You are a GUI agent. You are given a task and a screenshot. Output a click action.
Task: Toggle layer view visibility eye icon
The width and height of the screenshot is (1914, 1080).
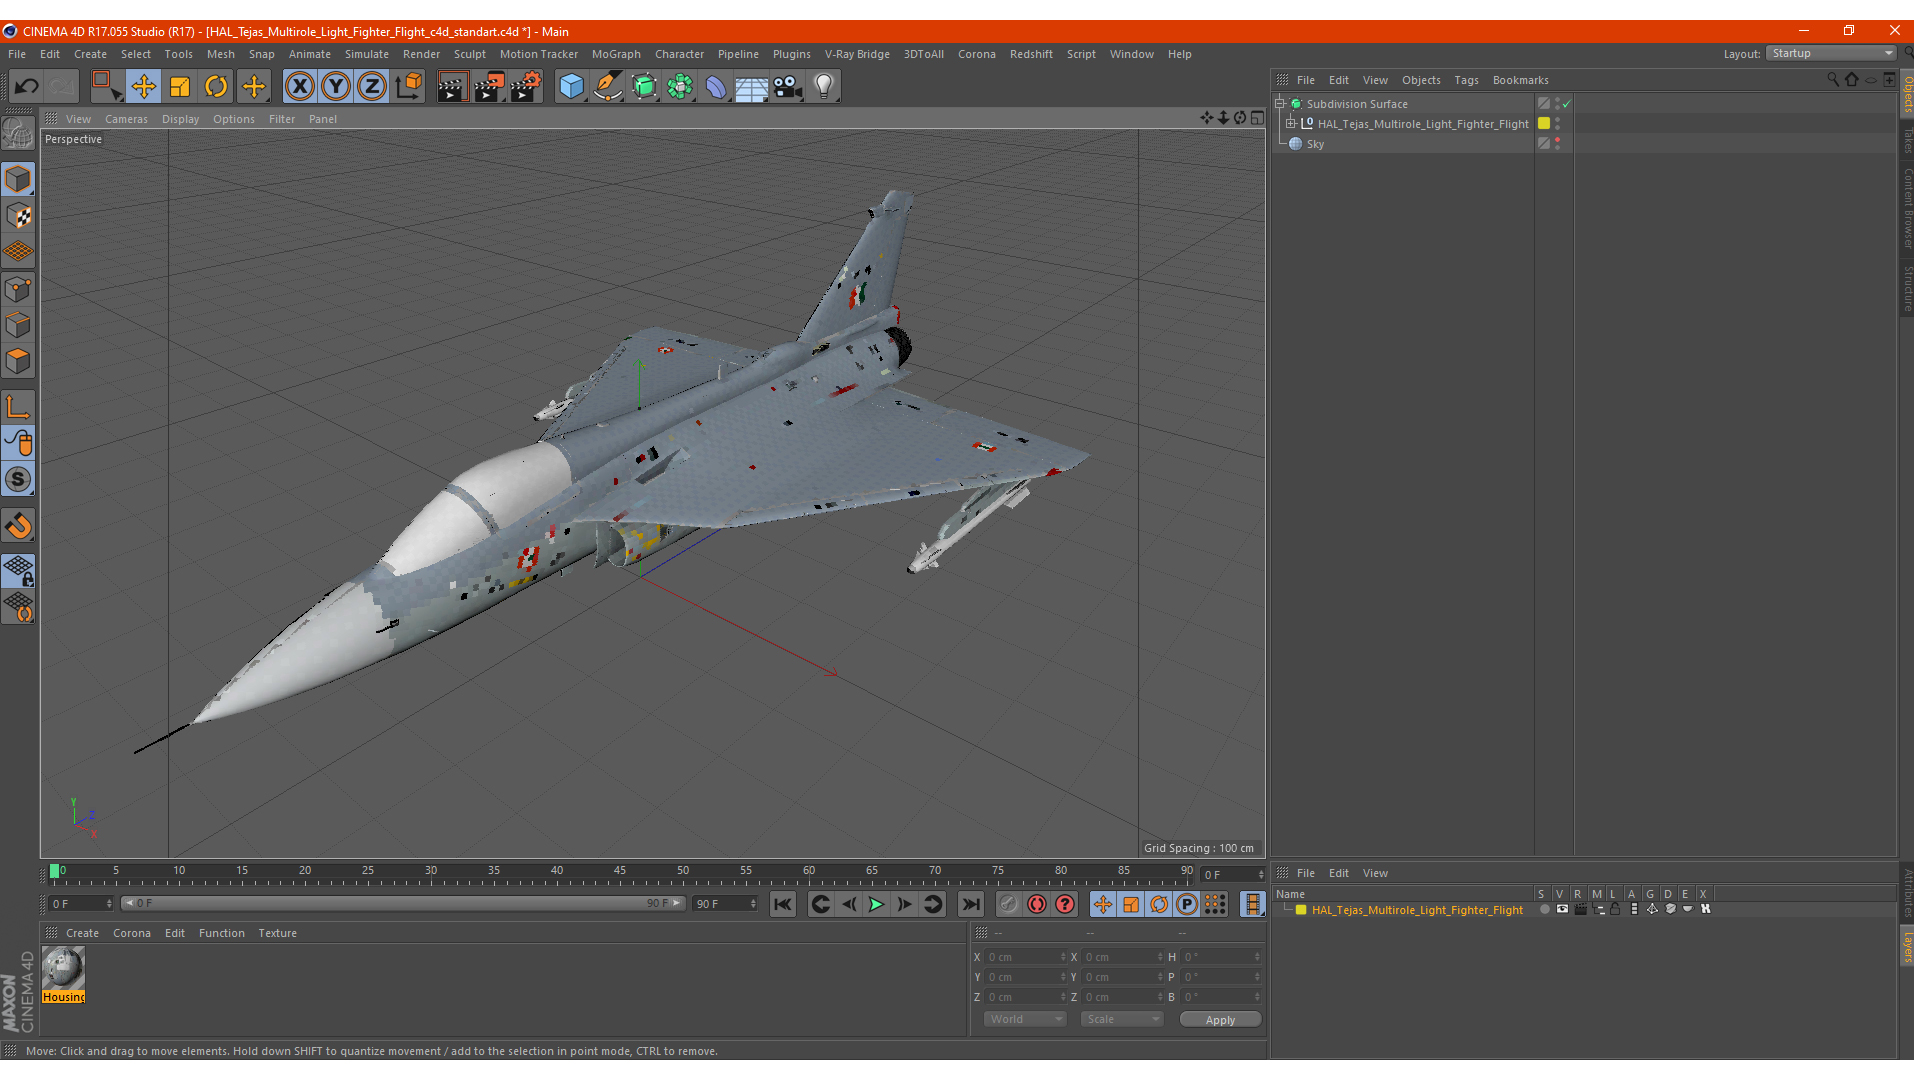[1562, 909]
